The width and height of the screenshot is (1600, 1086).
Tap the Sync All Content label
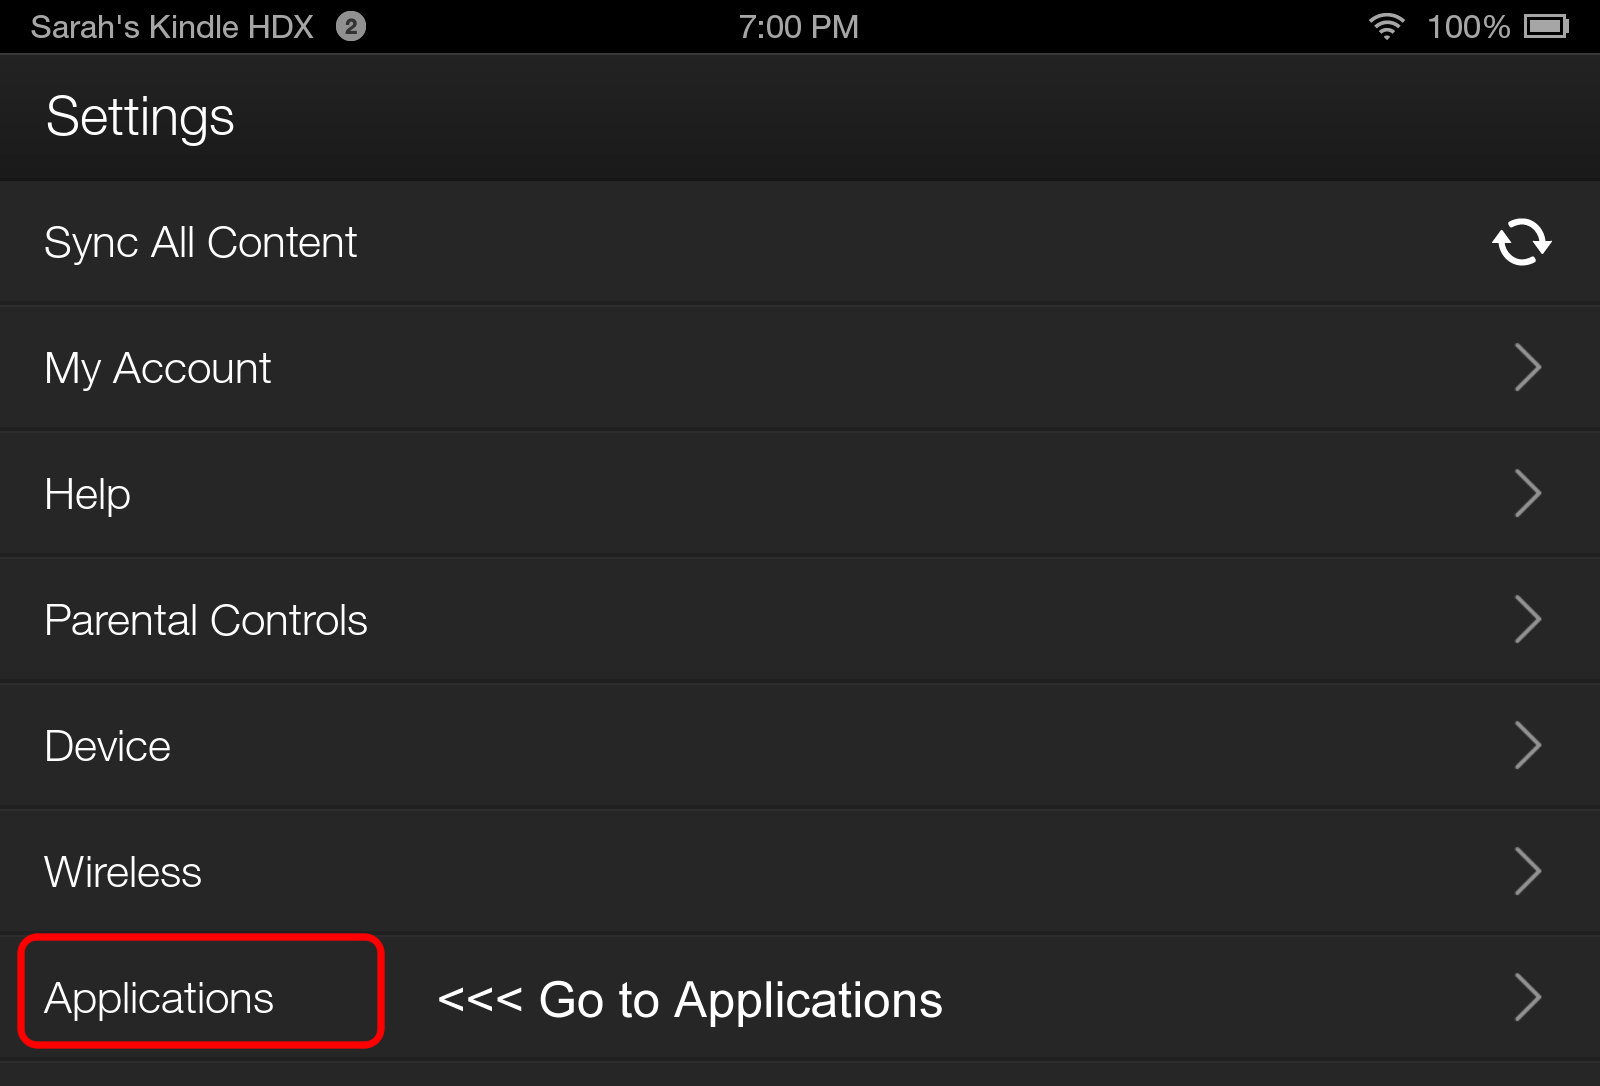(x=201, y=243)
